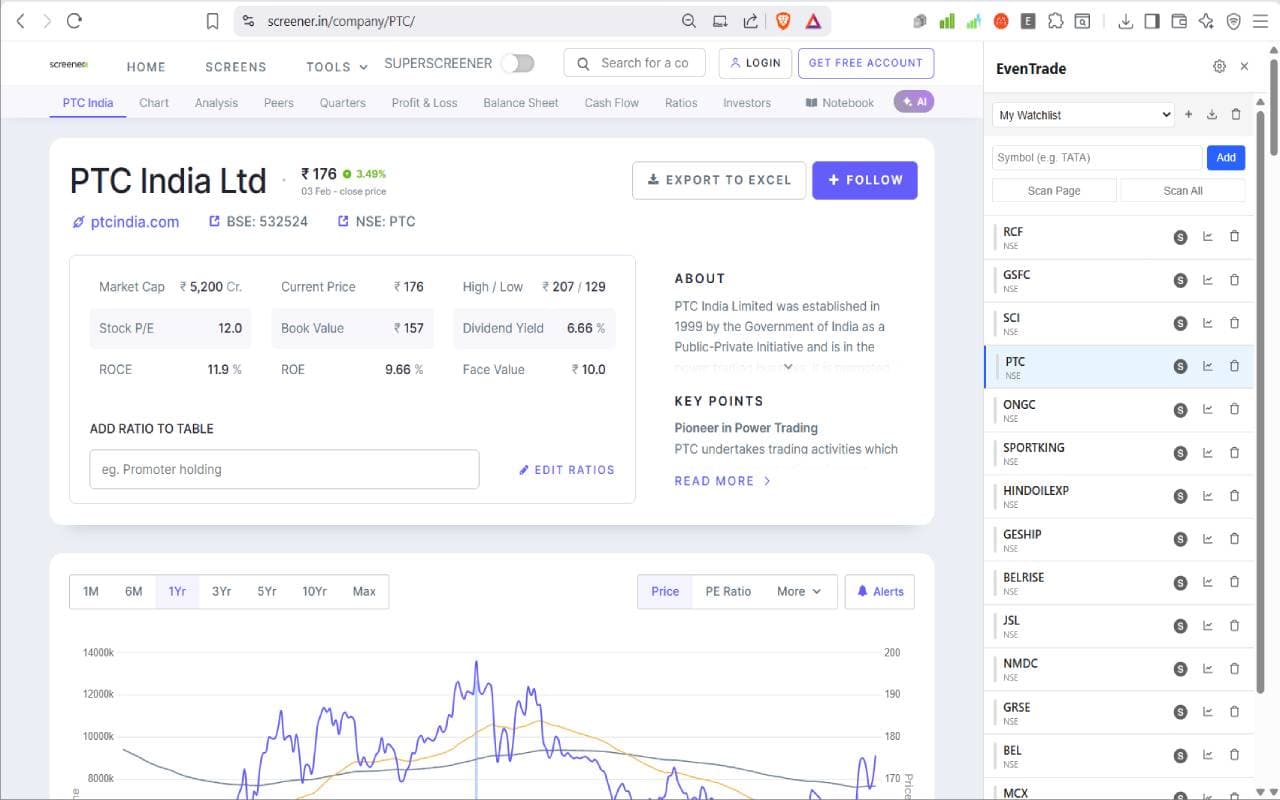Bookmark this page in the address bar

coord(212,21)
